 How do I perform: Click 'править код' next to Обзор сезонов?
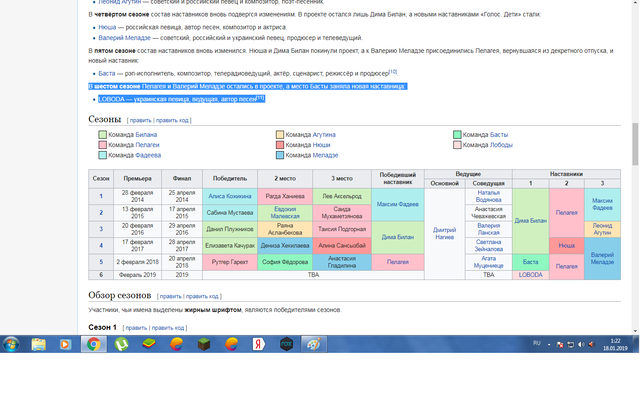[202, 296]
